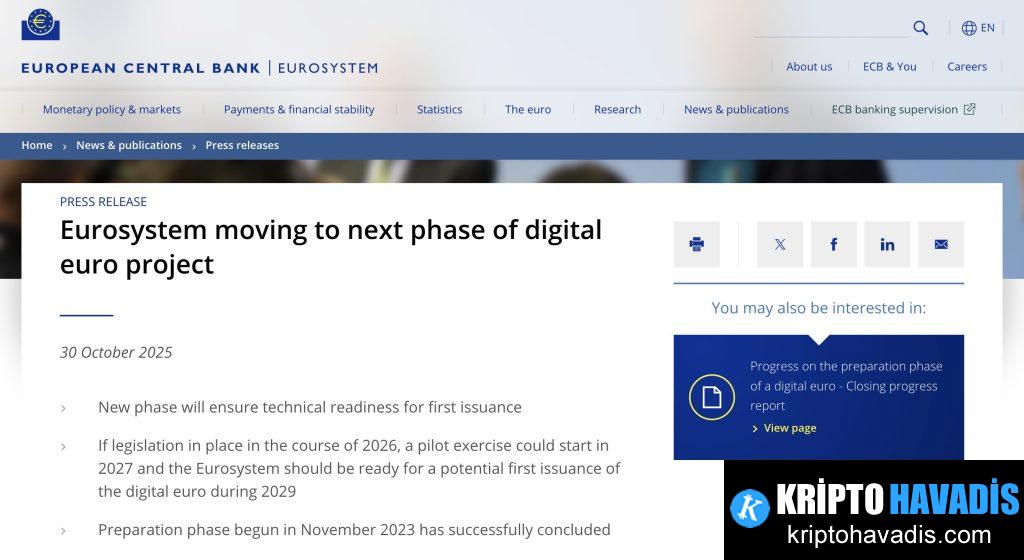
Task: Open Payments & financial stability menu
Action: tap(299, 110)
